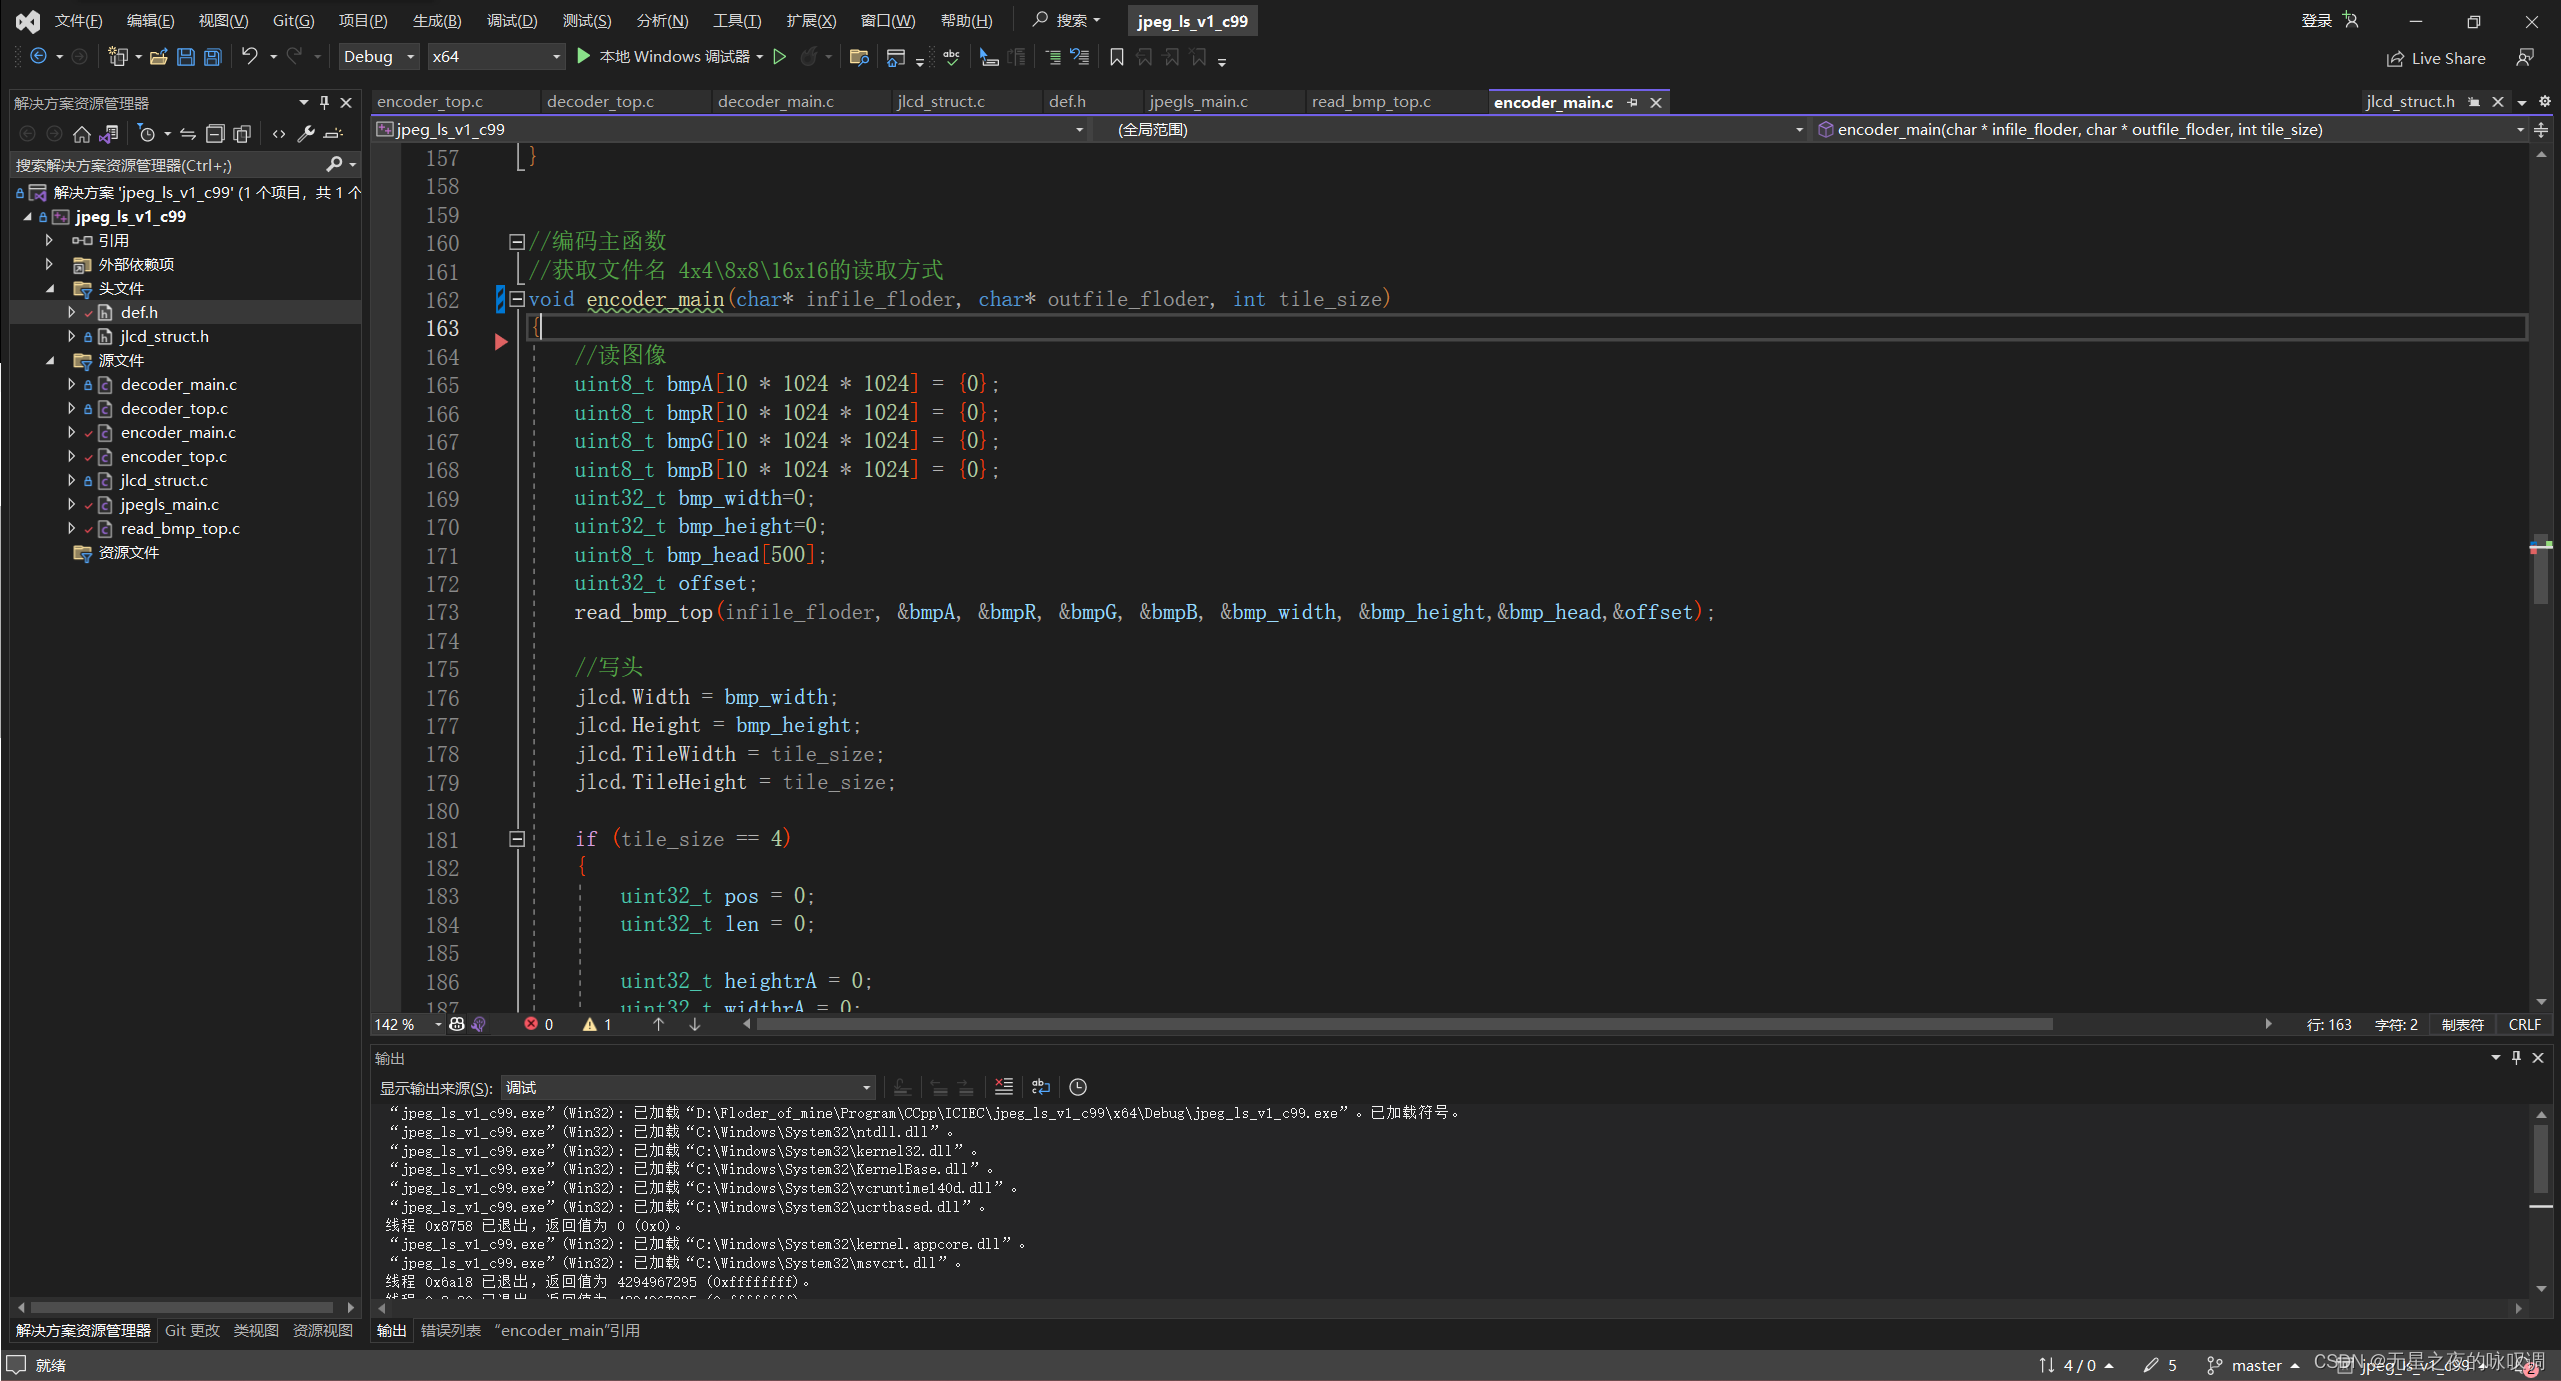Click the Solution Explorer search magnifier icon
This screenshot has width=2561, height=1381.
point(334,164)
